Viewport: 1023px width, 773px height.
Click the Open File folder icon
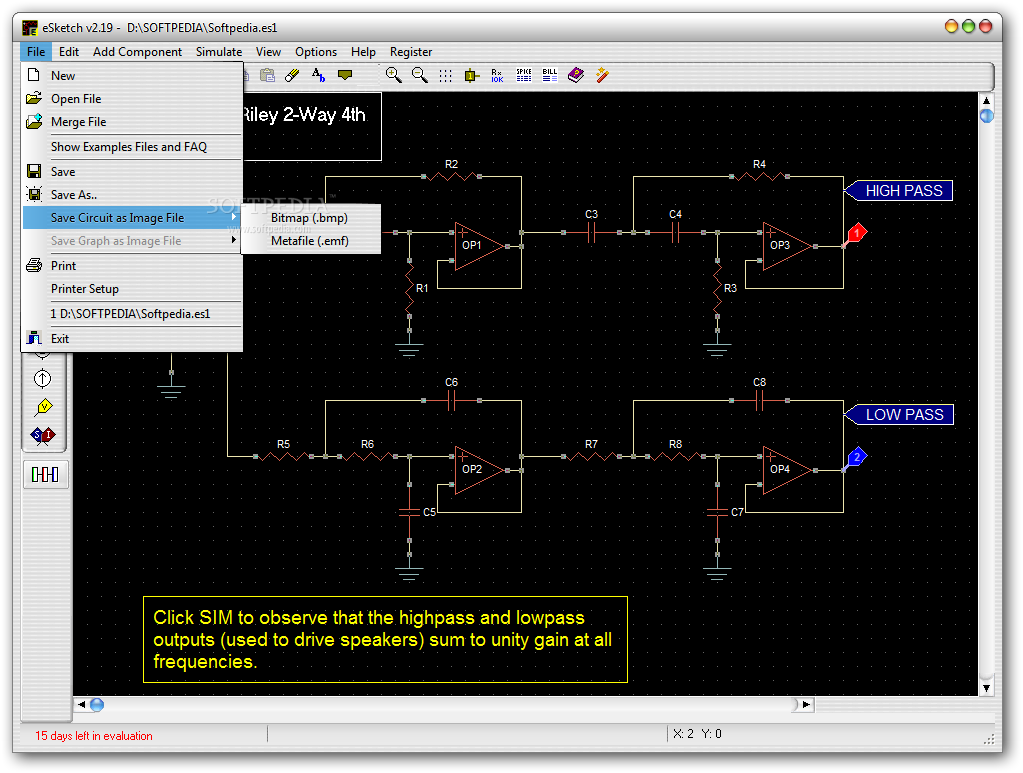(x=34, y=99)
